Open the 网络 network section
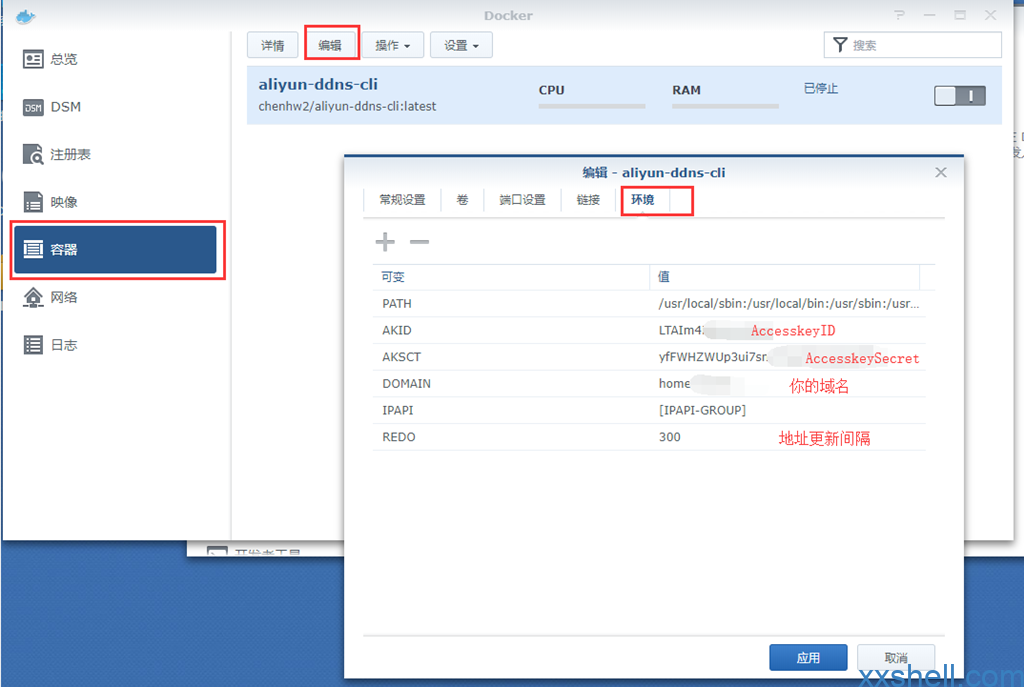 tap(115, 298)
